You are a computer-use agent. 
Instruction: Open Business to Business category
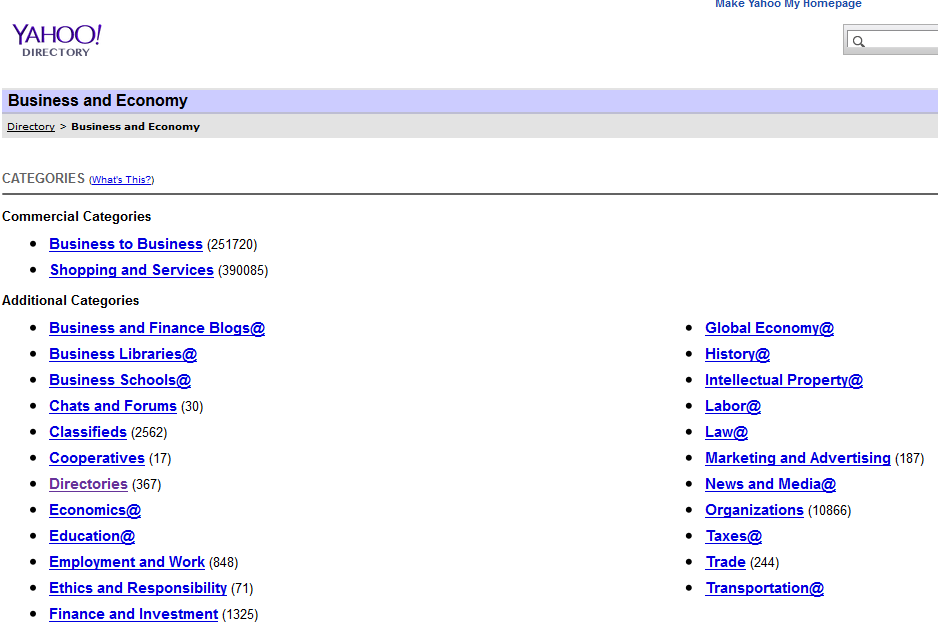tap(126, 244)
